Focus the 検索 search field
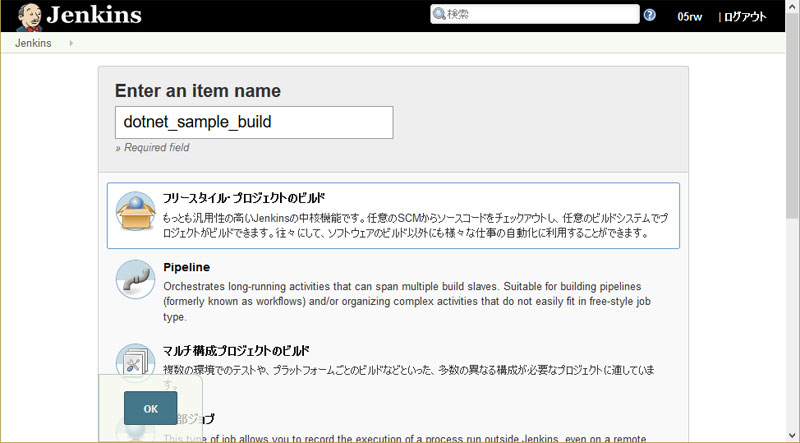The width and height of the screenshot is (800, 443). [x=535, y=14]
